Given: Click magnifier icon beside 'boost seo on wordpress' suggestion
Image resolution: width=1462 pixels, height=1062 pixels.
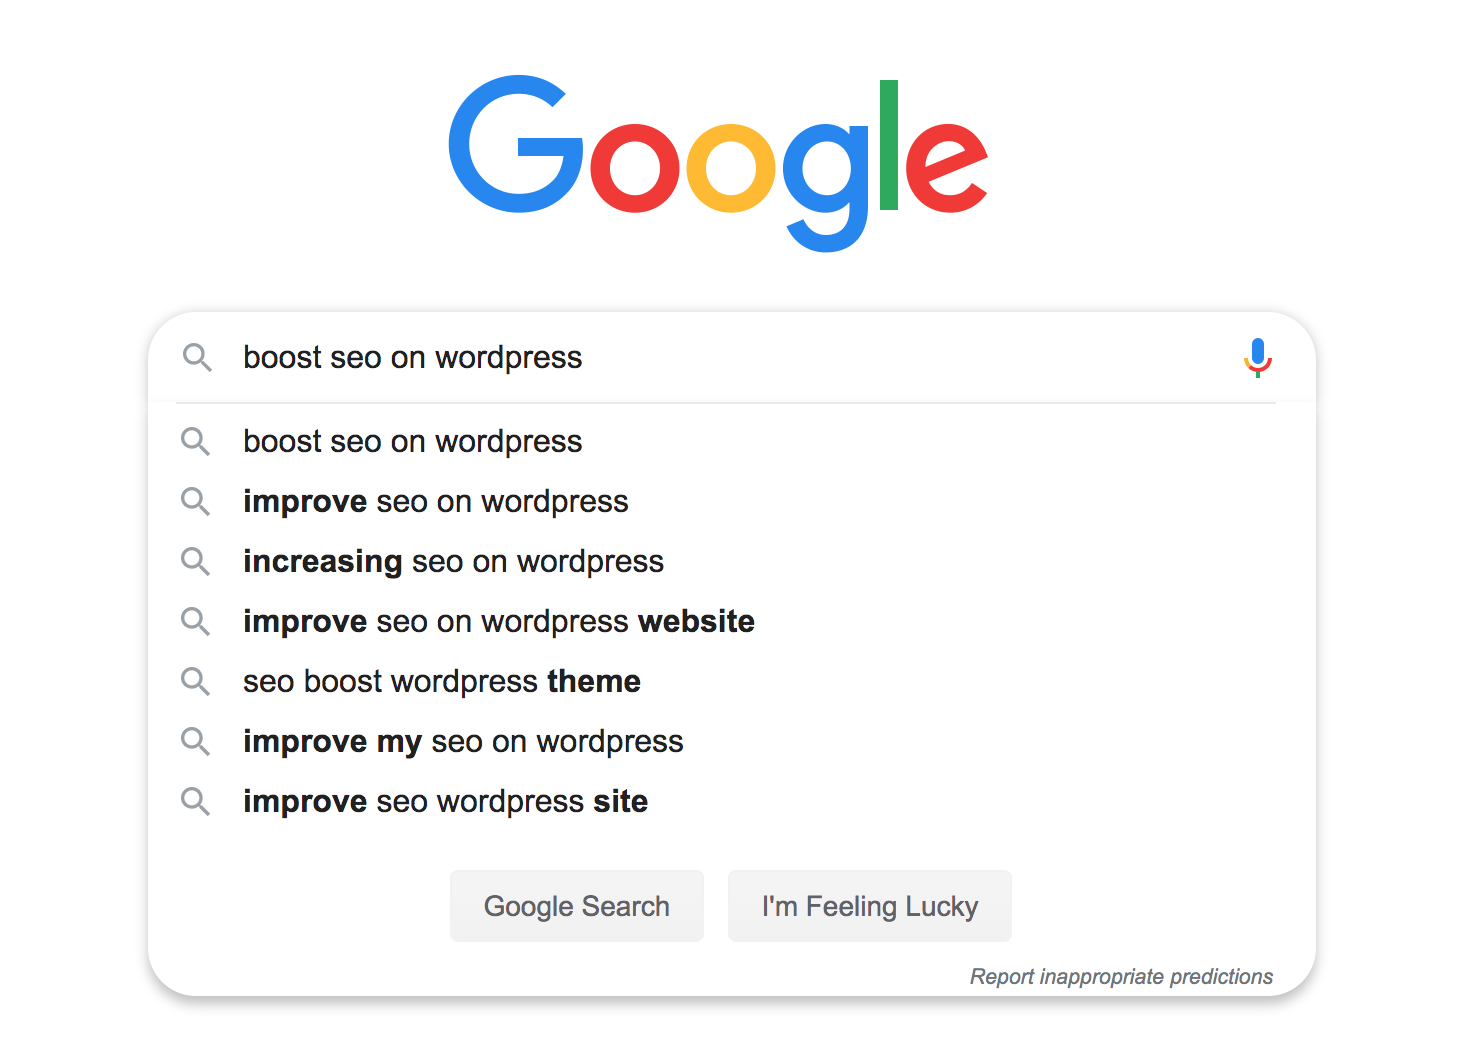Looking at the screenshot, I should pos(195,441).
